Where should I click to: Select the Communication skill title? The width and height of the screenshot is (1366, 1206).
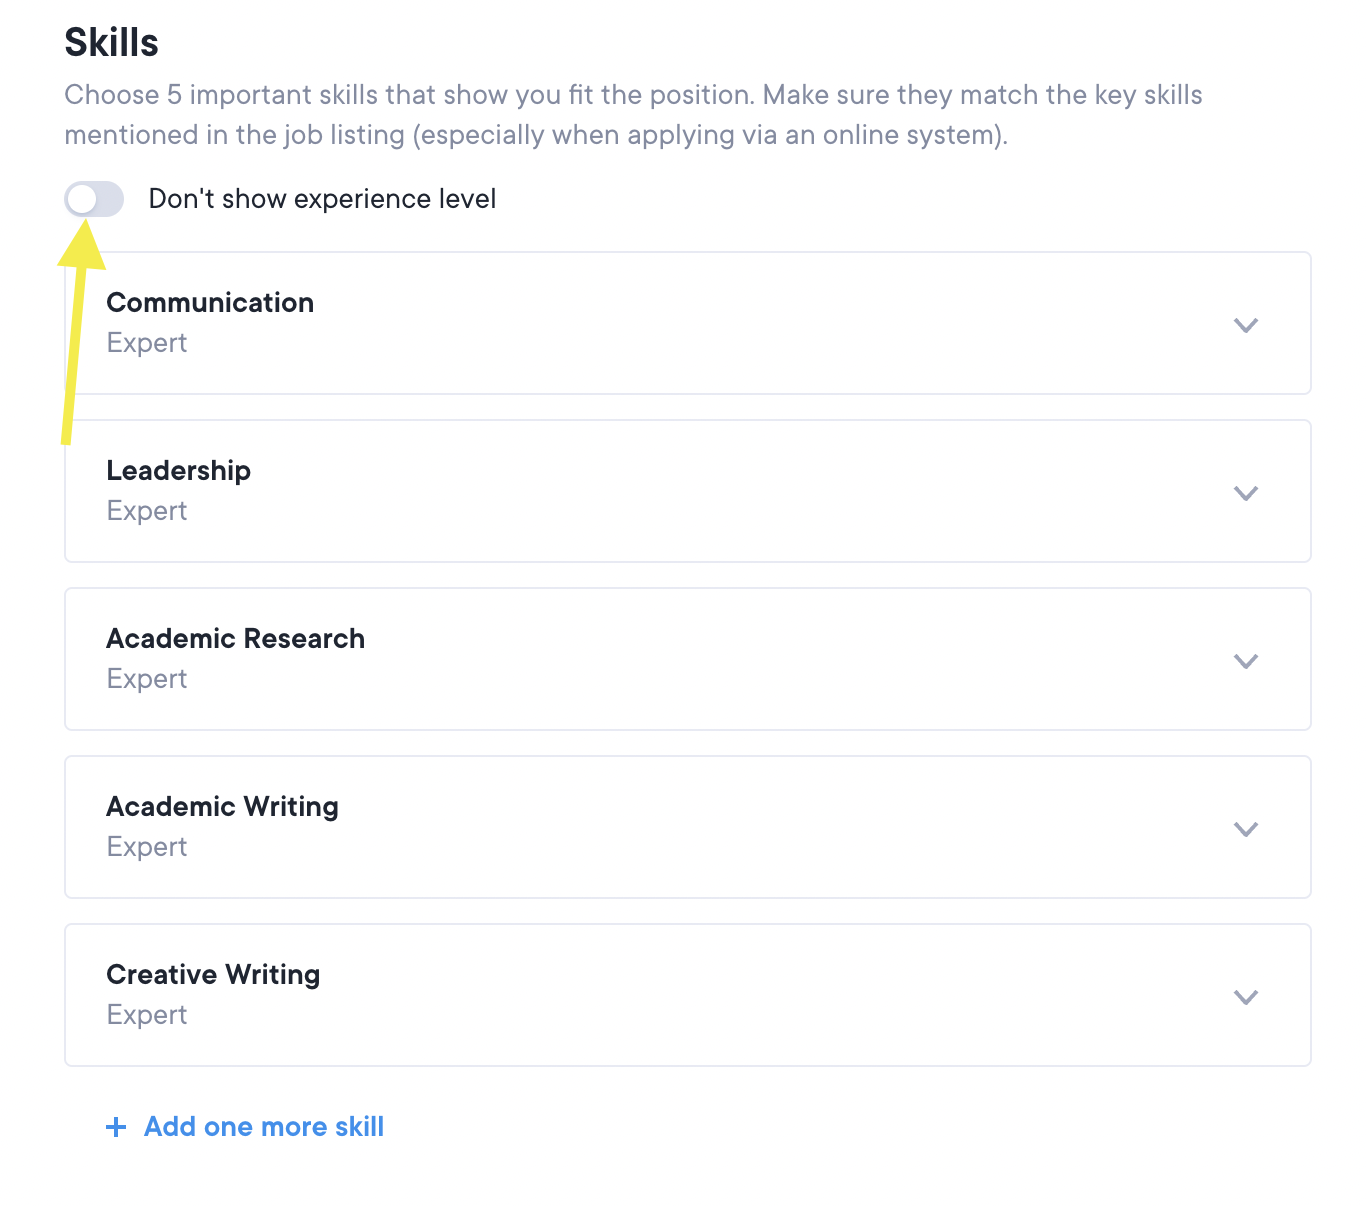point(210,303)
